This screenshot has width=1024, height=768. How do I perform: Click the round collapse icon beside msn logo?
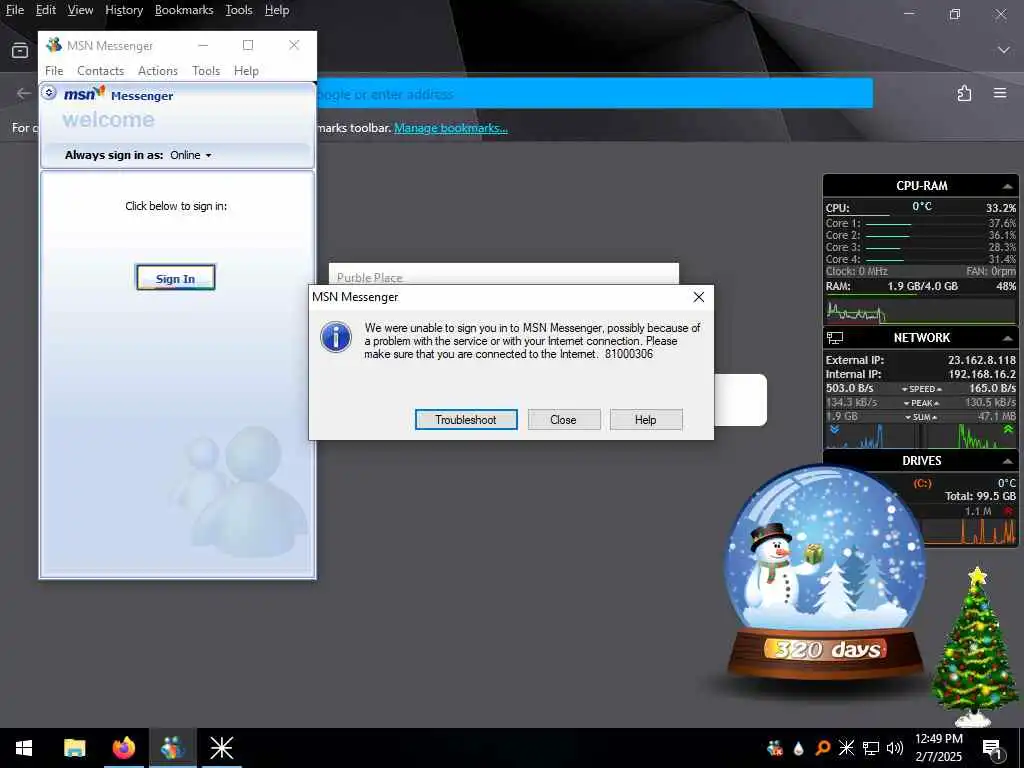[x=49, y=93]
